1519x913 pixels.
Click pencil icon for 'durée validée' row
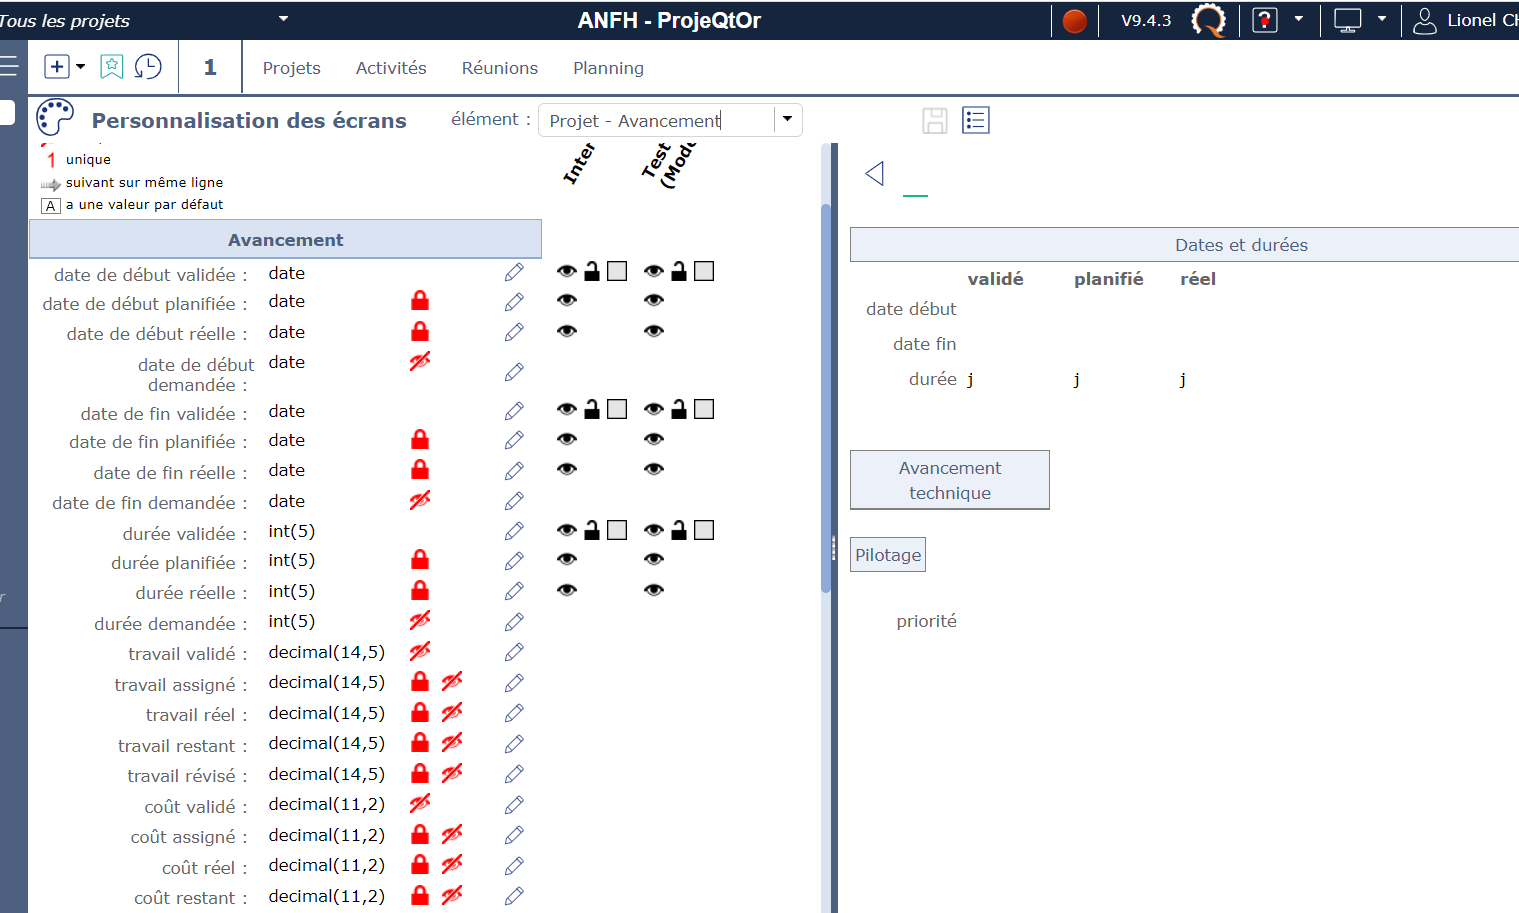point(514,532)
